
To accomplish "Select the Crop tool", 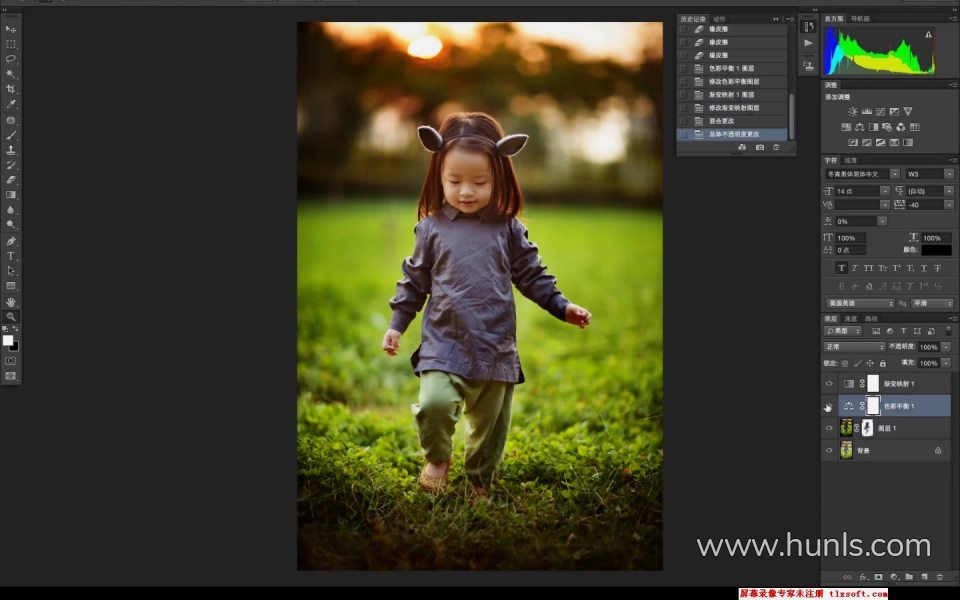I will pos(10,89).
